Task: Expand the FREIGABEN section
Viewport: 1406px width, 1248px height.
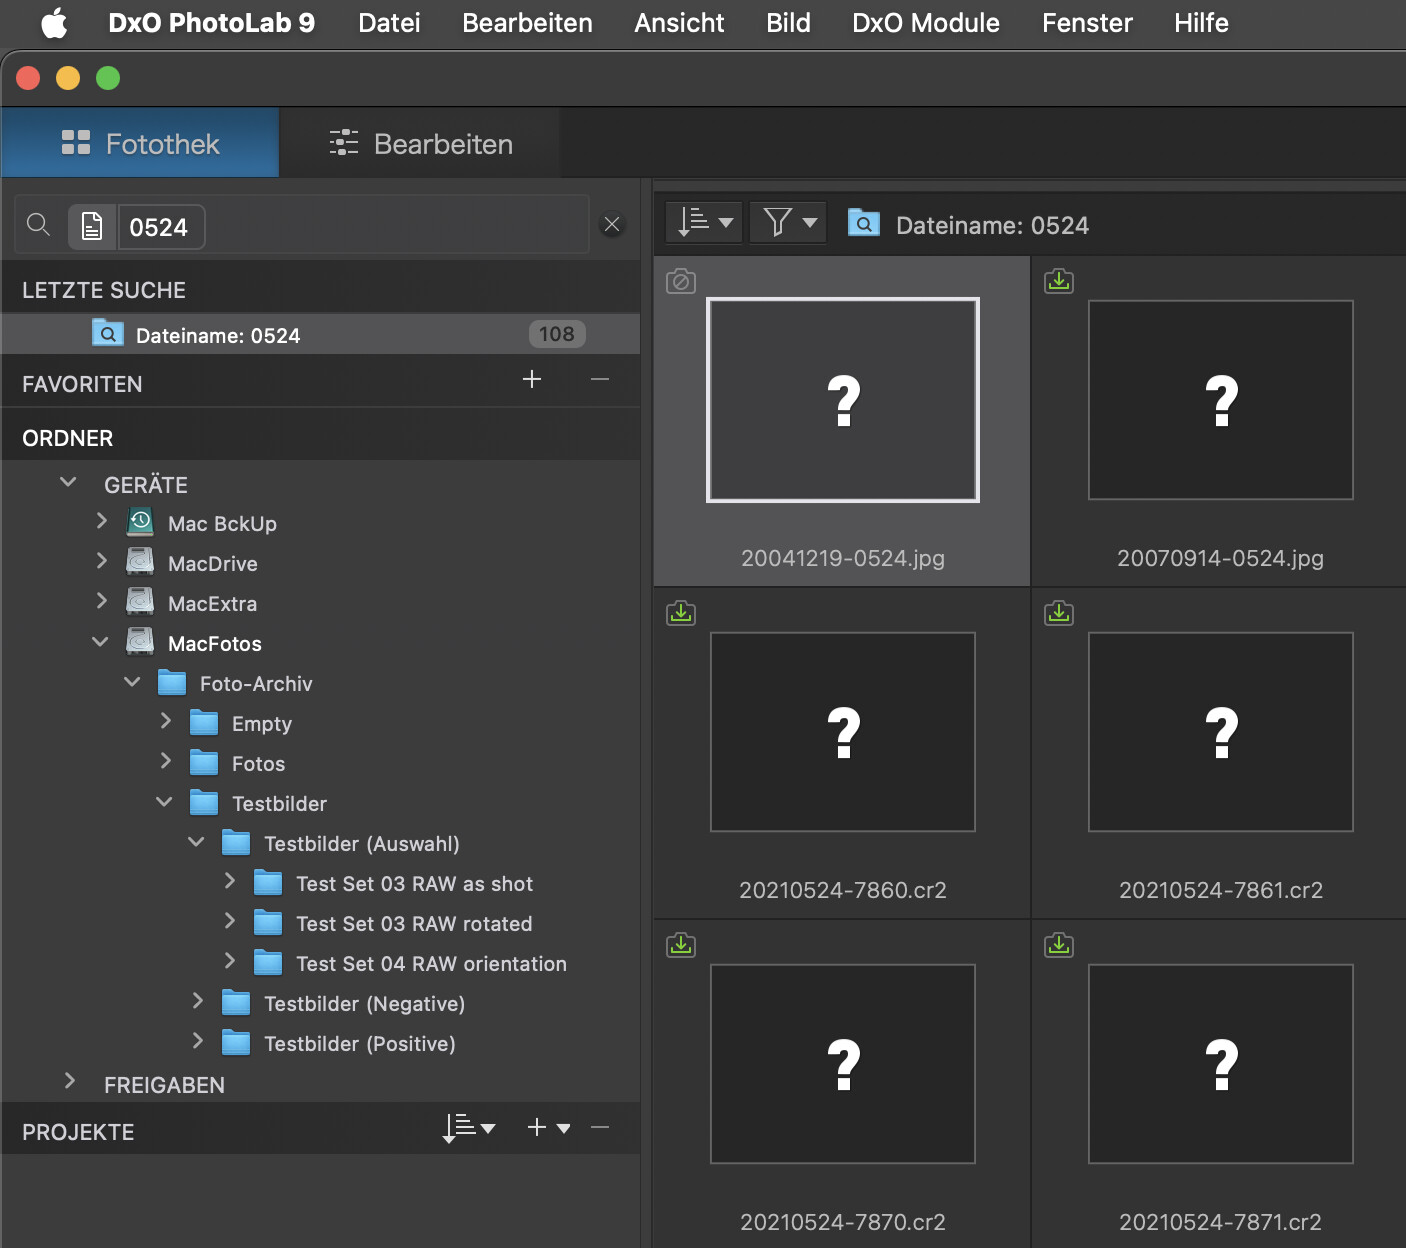Action: tap(69, 1082)
